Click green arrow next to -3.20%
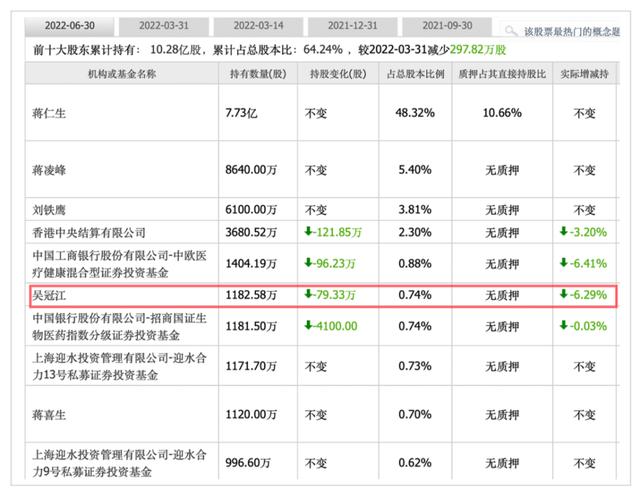The width and height of the screenshot is (640, 497). click(x=564, y=232)
